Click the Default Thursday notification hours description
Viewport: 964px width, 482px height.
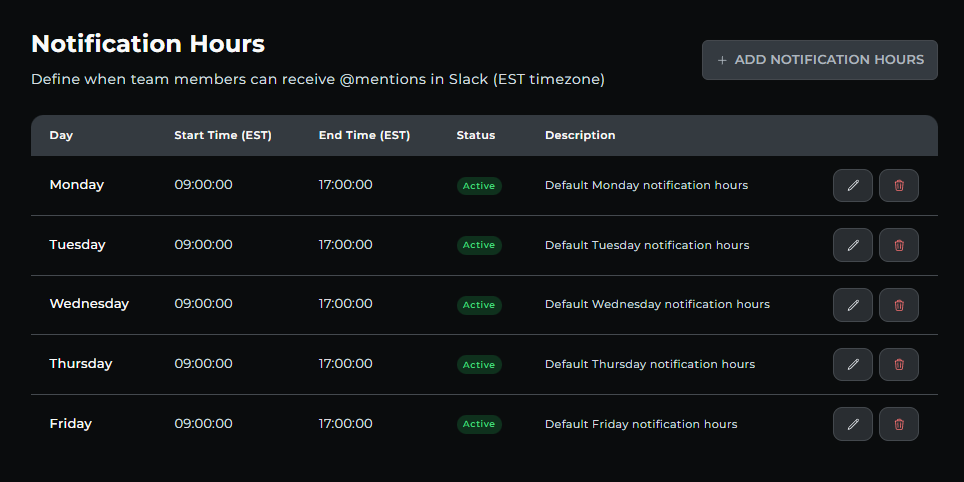coord(649,364)
